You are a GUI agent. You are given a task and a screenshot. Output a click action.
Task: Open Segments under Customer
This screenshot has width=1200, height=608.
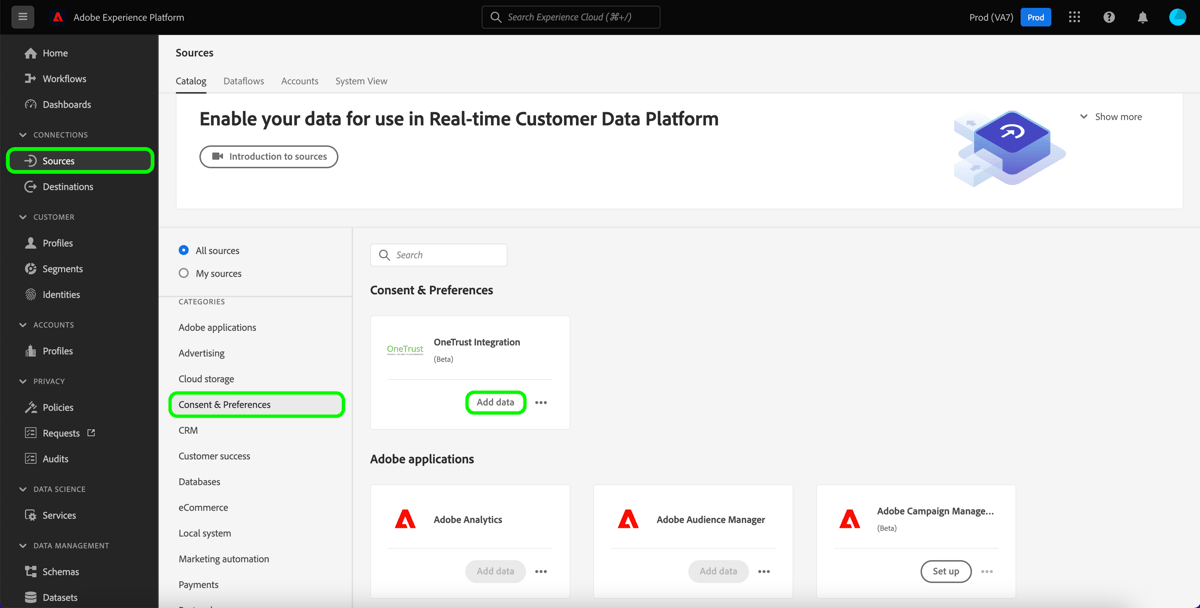pyautogui.click(x=63, y=268)
